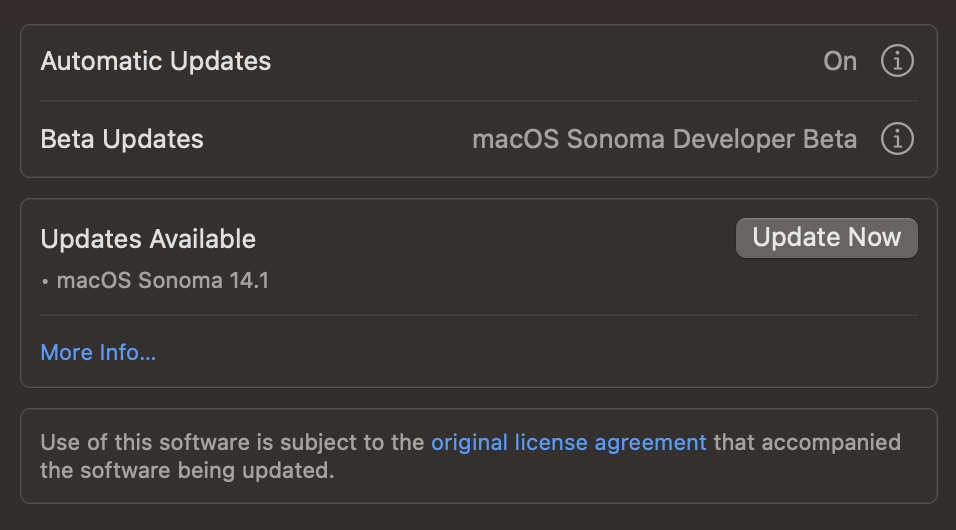Click the macOS Sonoma Developer Beta value
Screen dimensions: 956x530
click(x=664, y=139)
